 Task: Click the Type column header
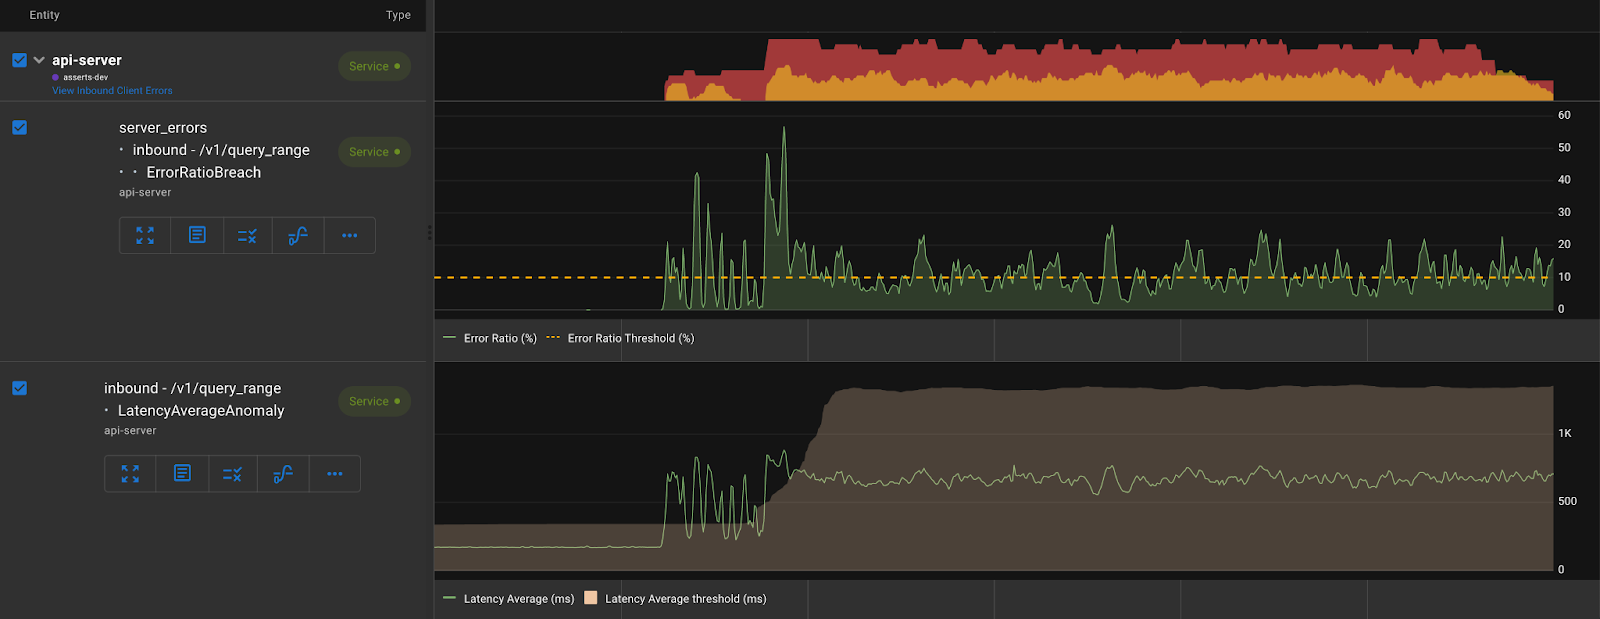[398, 15]
